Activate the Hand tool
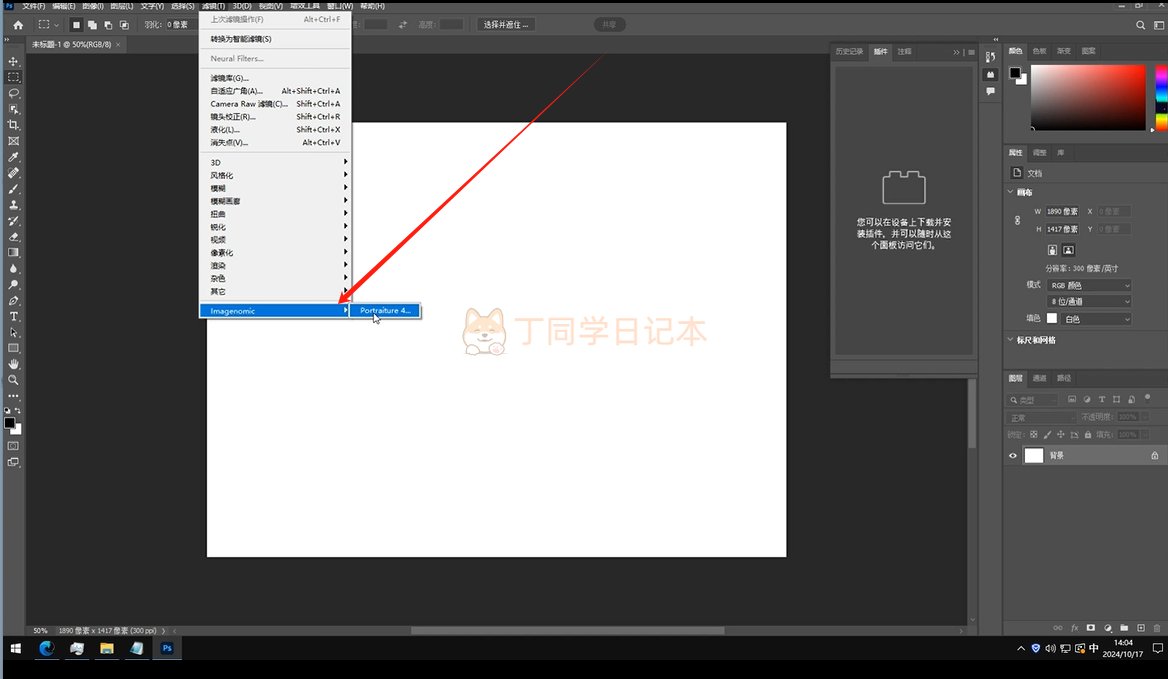 pos(14,364)
